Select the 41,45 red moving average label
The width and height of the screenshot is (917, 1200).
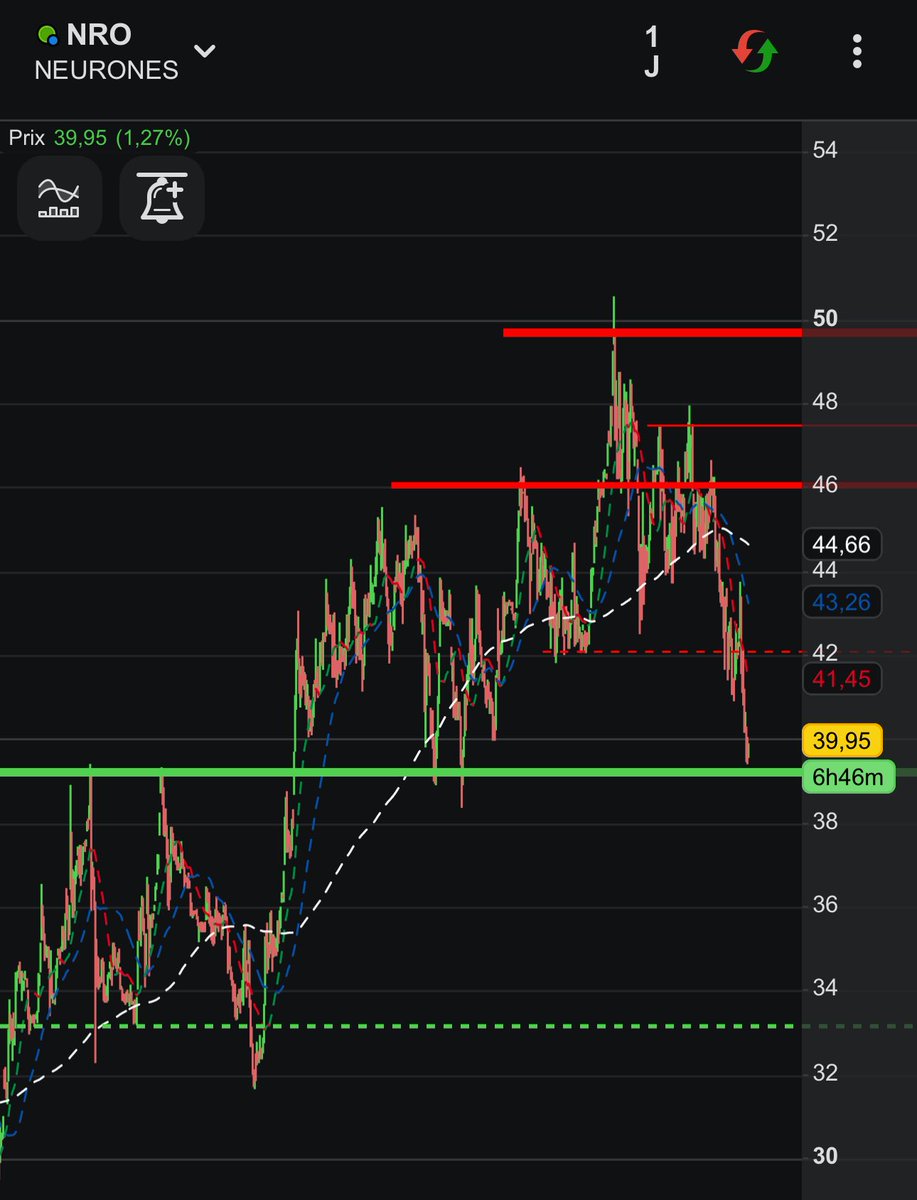[841, 680]
